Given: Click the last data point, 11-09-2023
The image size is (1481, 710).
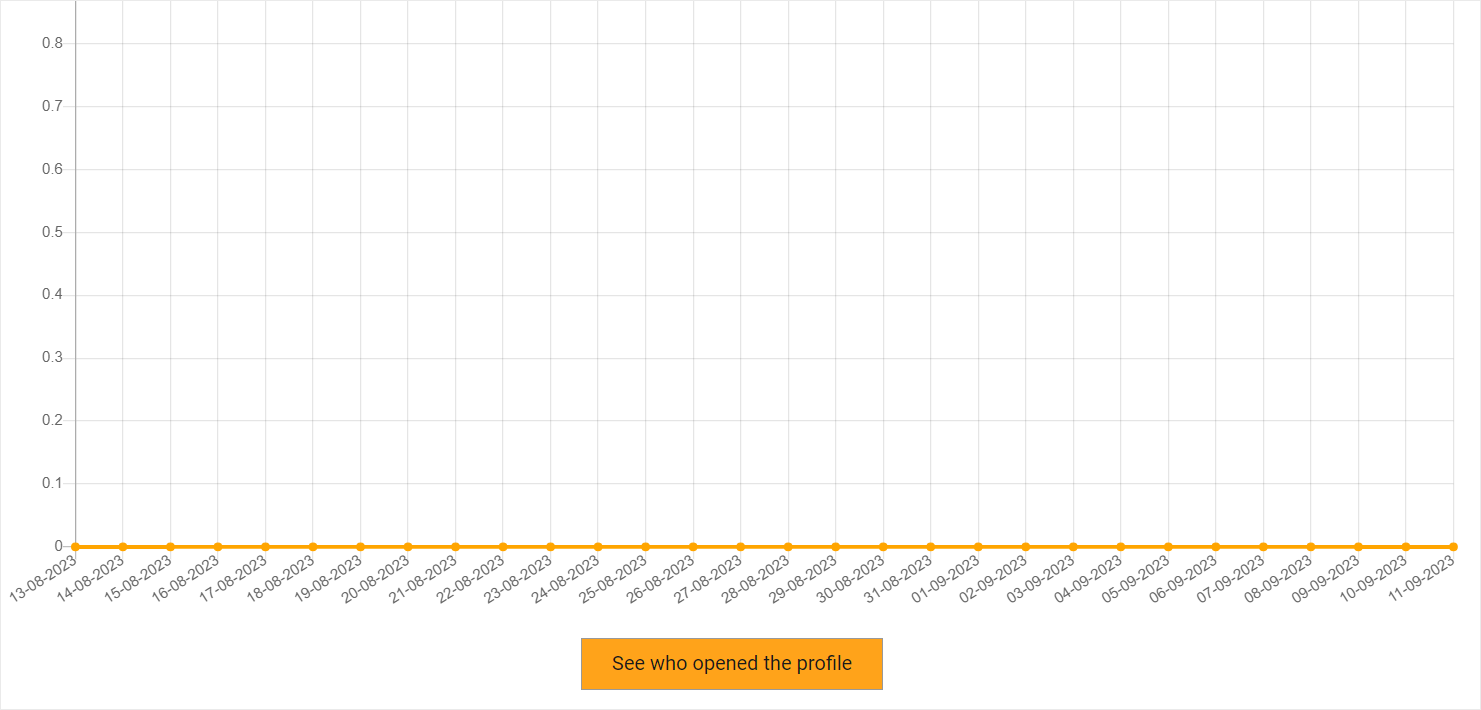Looking at the screenshot, I should coord(1453,546).
